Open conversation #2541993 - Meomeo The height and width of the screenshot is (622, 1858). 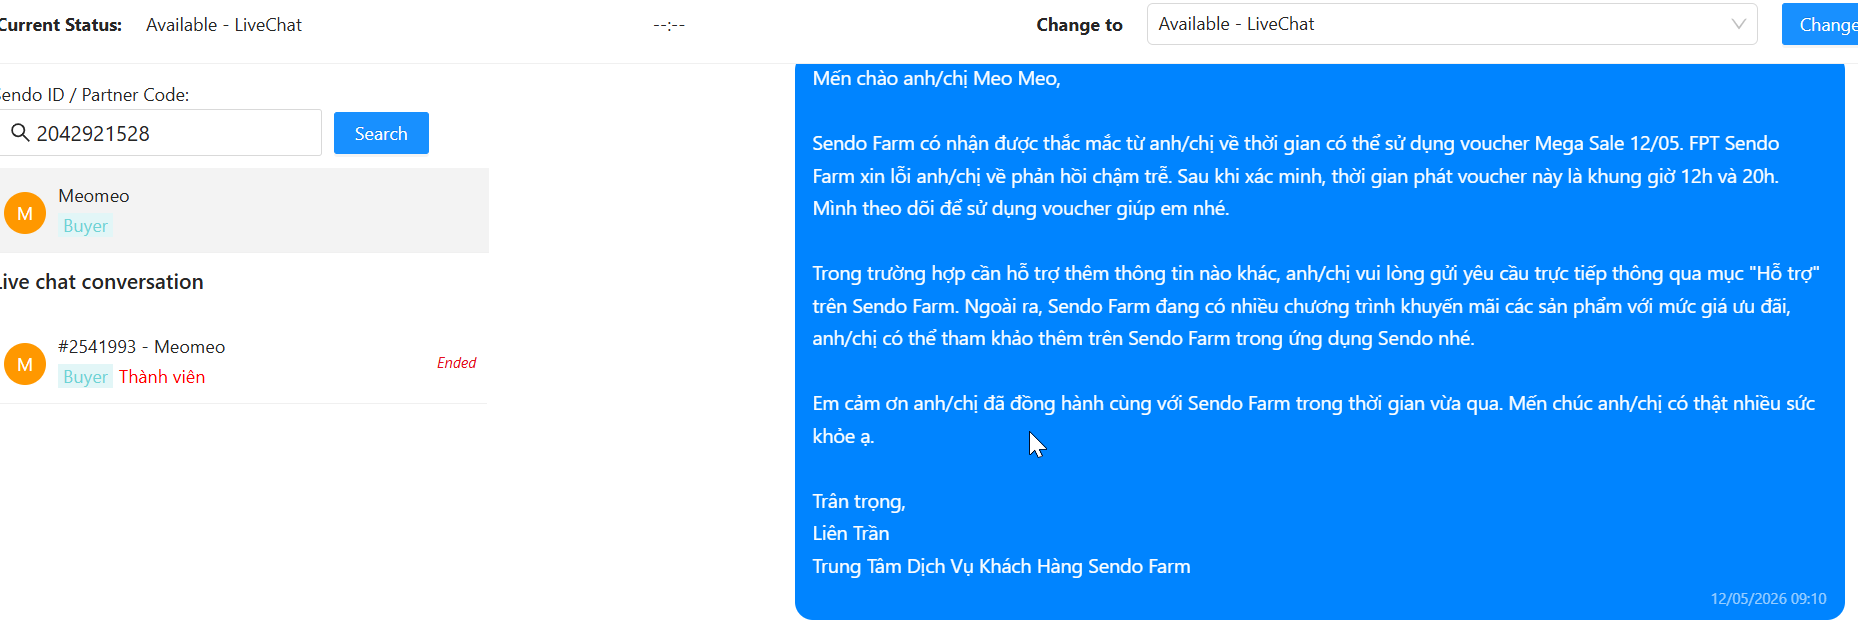coord(244,362)
